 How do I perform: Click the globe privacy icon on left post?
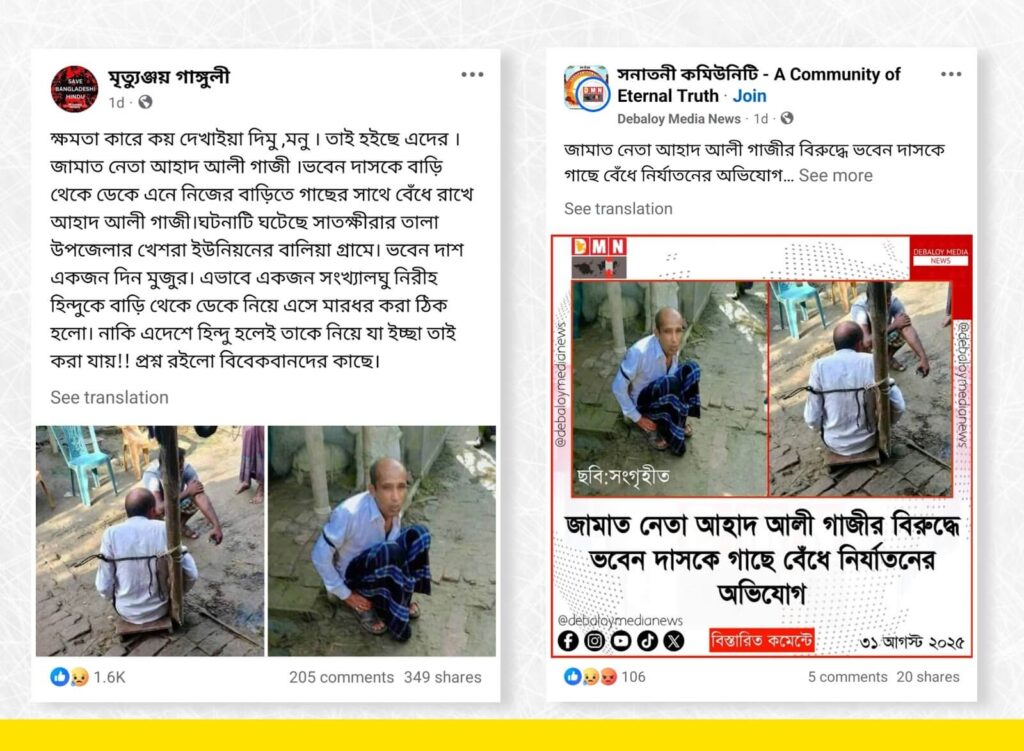(145, 103)
